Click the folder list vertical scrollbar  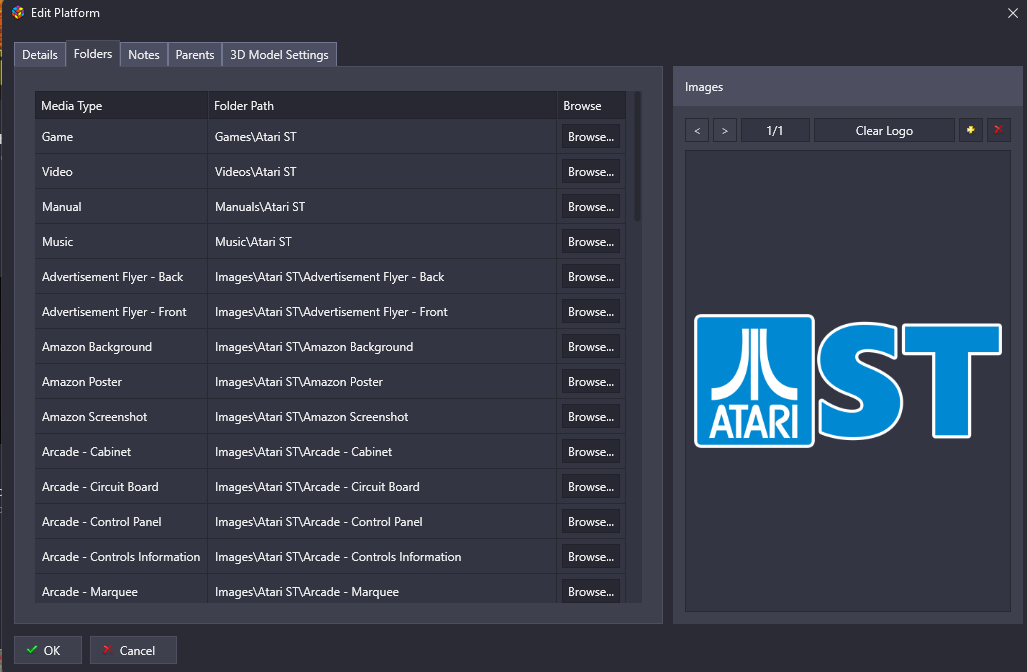(x=637, y=157)
